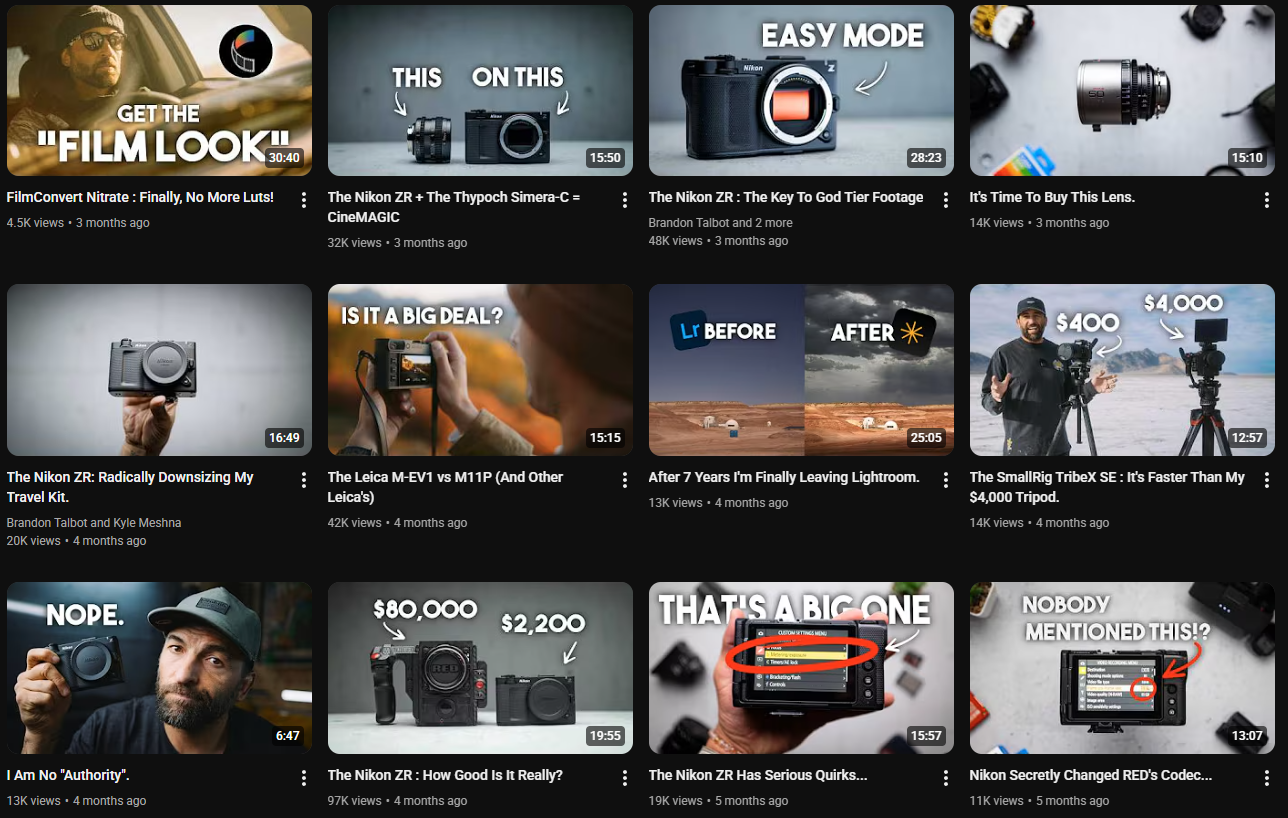Open three-dot menu for Leica M-EV1 vs M11P

625,480
